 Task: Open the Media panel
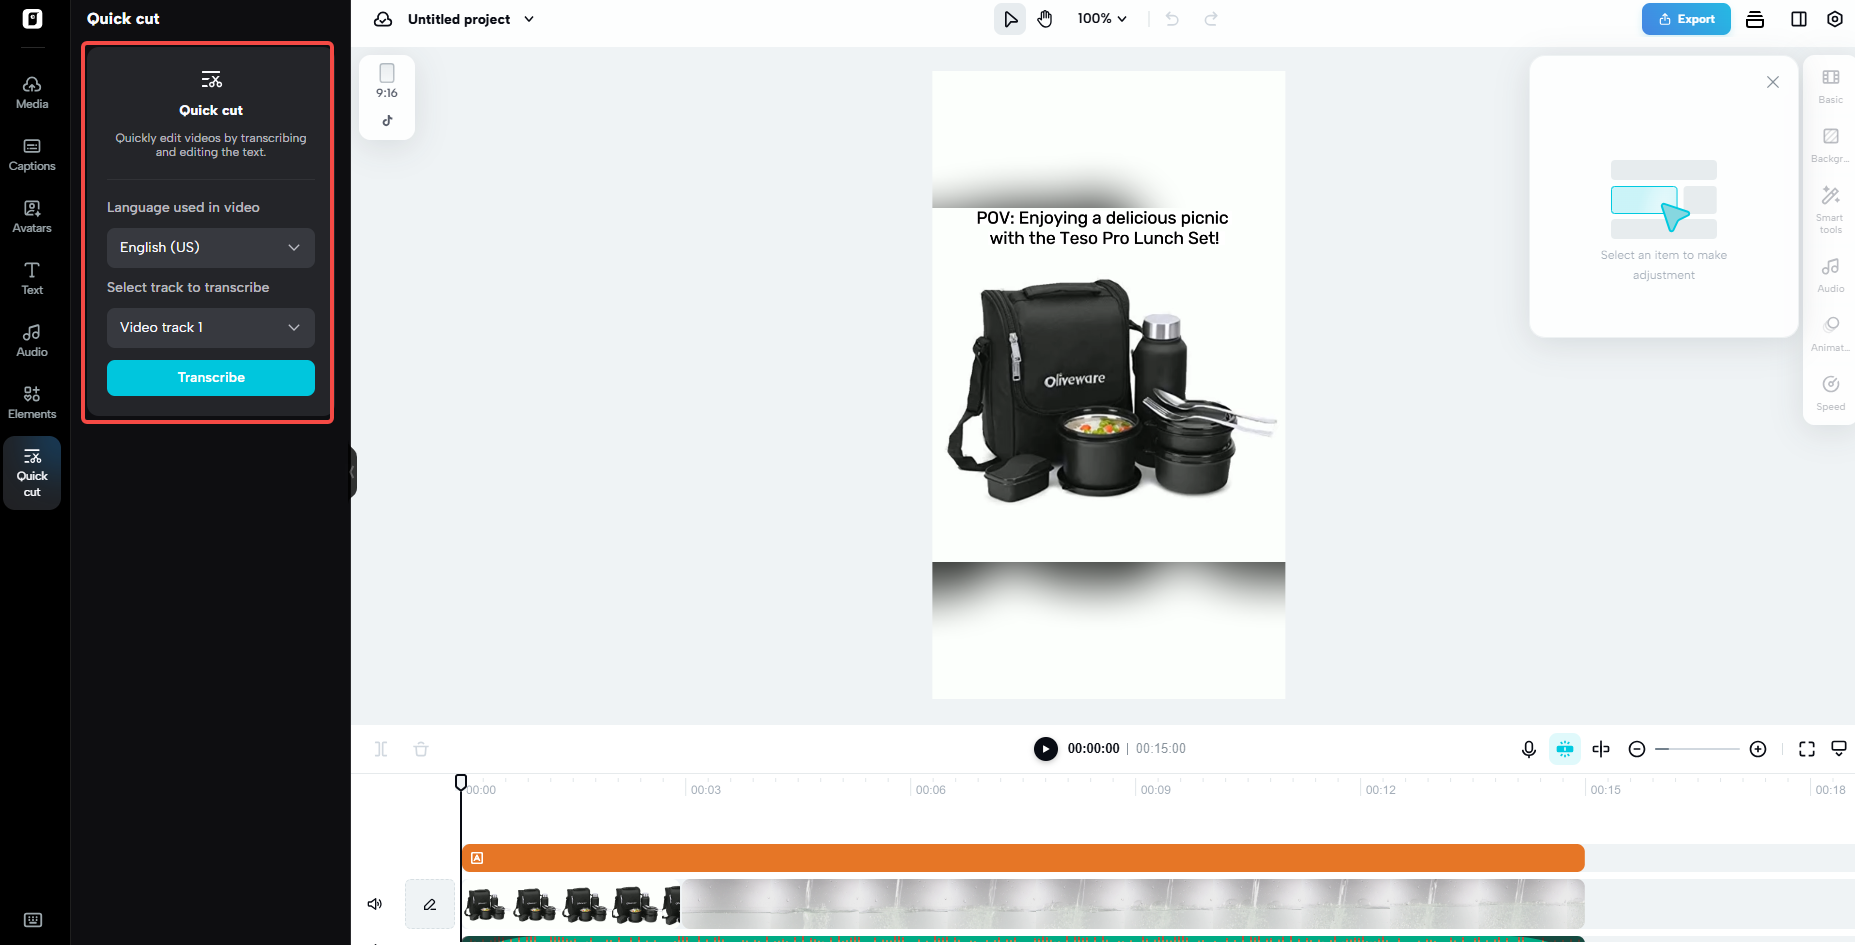(x=32, y=92)
